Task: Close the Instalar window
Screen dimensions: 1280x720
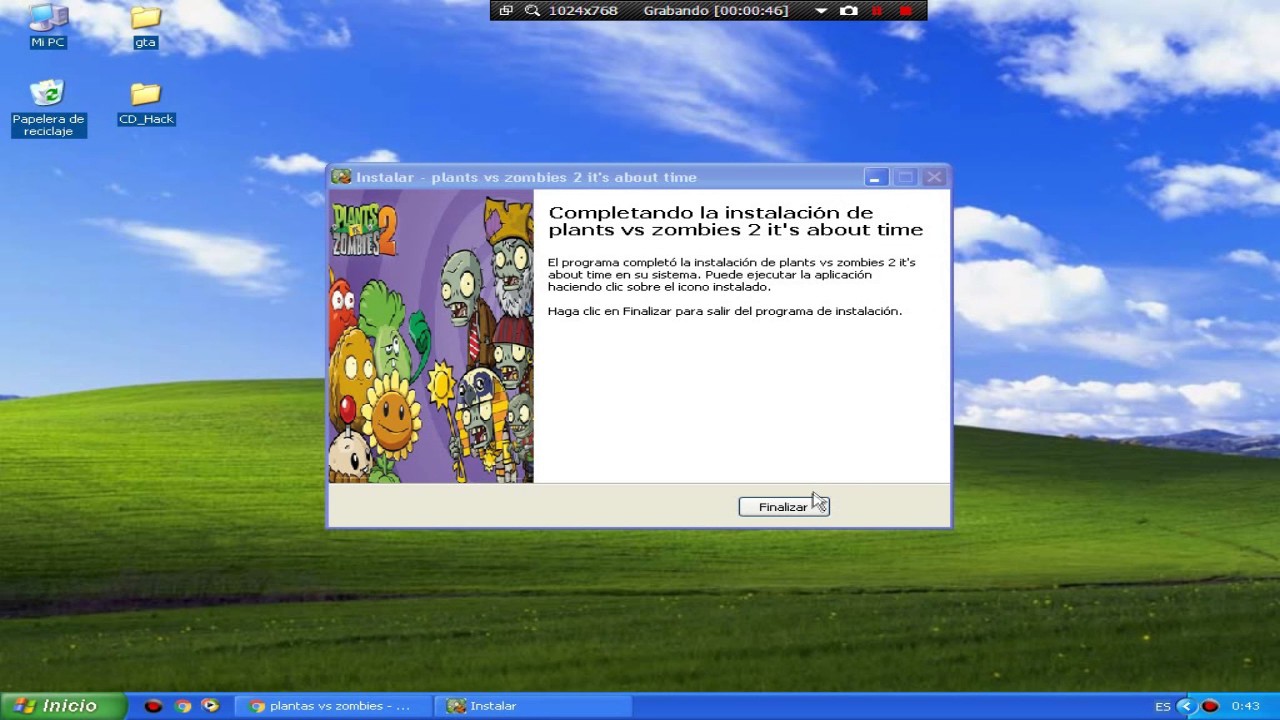Action: pos(934,177)
